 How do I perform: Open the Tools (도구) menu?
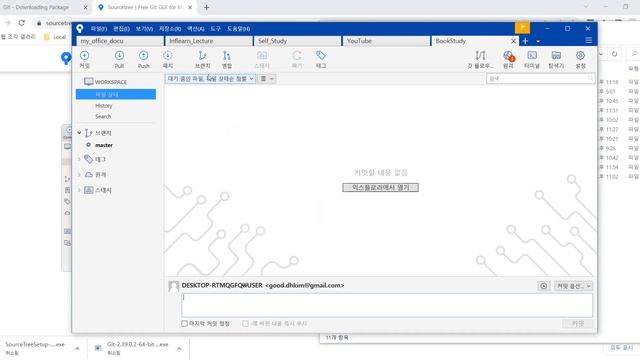(x=216, y=29)
